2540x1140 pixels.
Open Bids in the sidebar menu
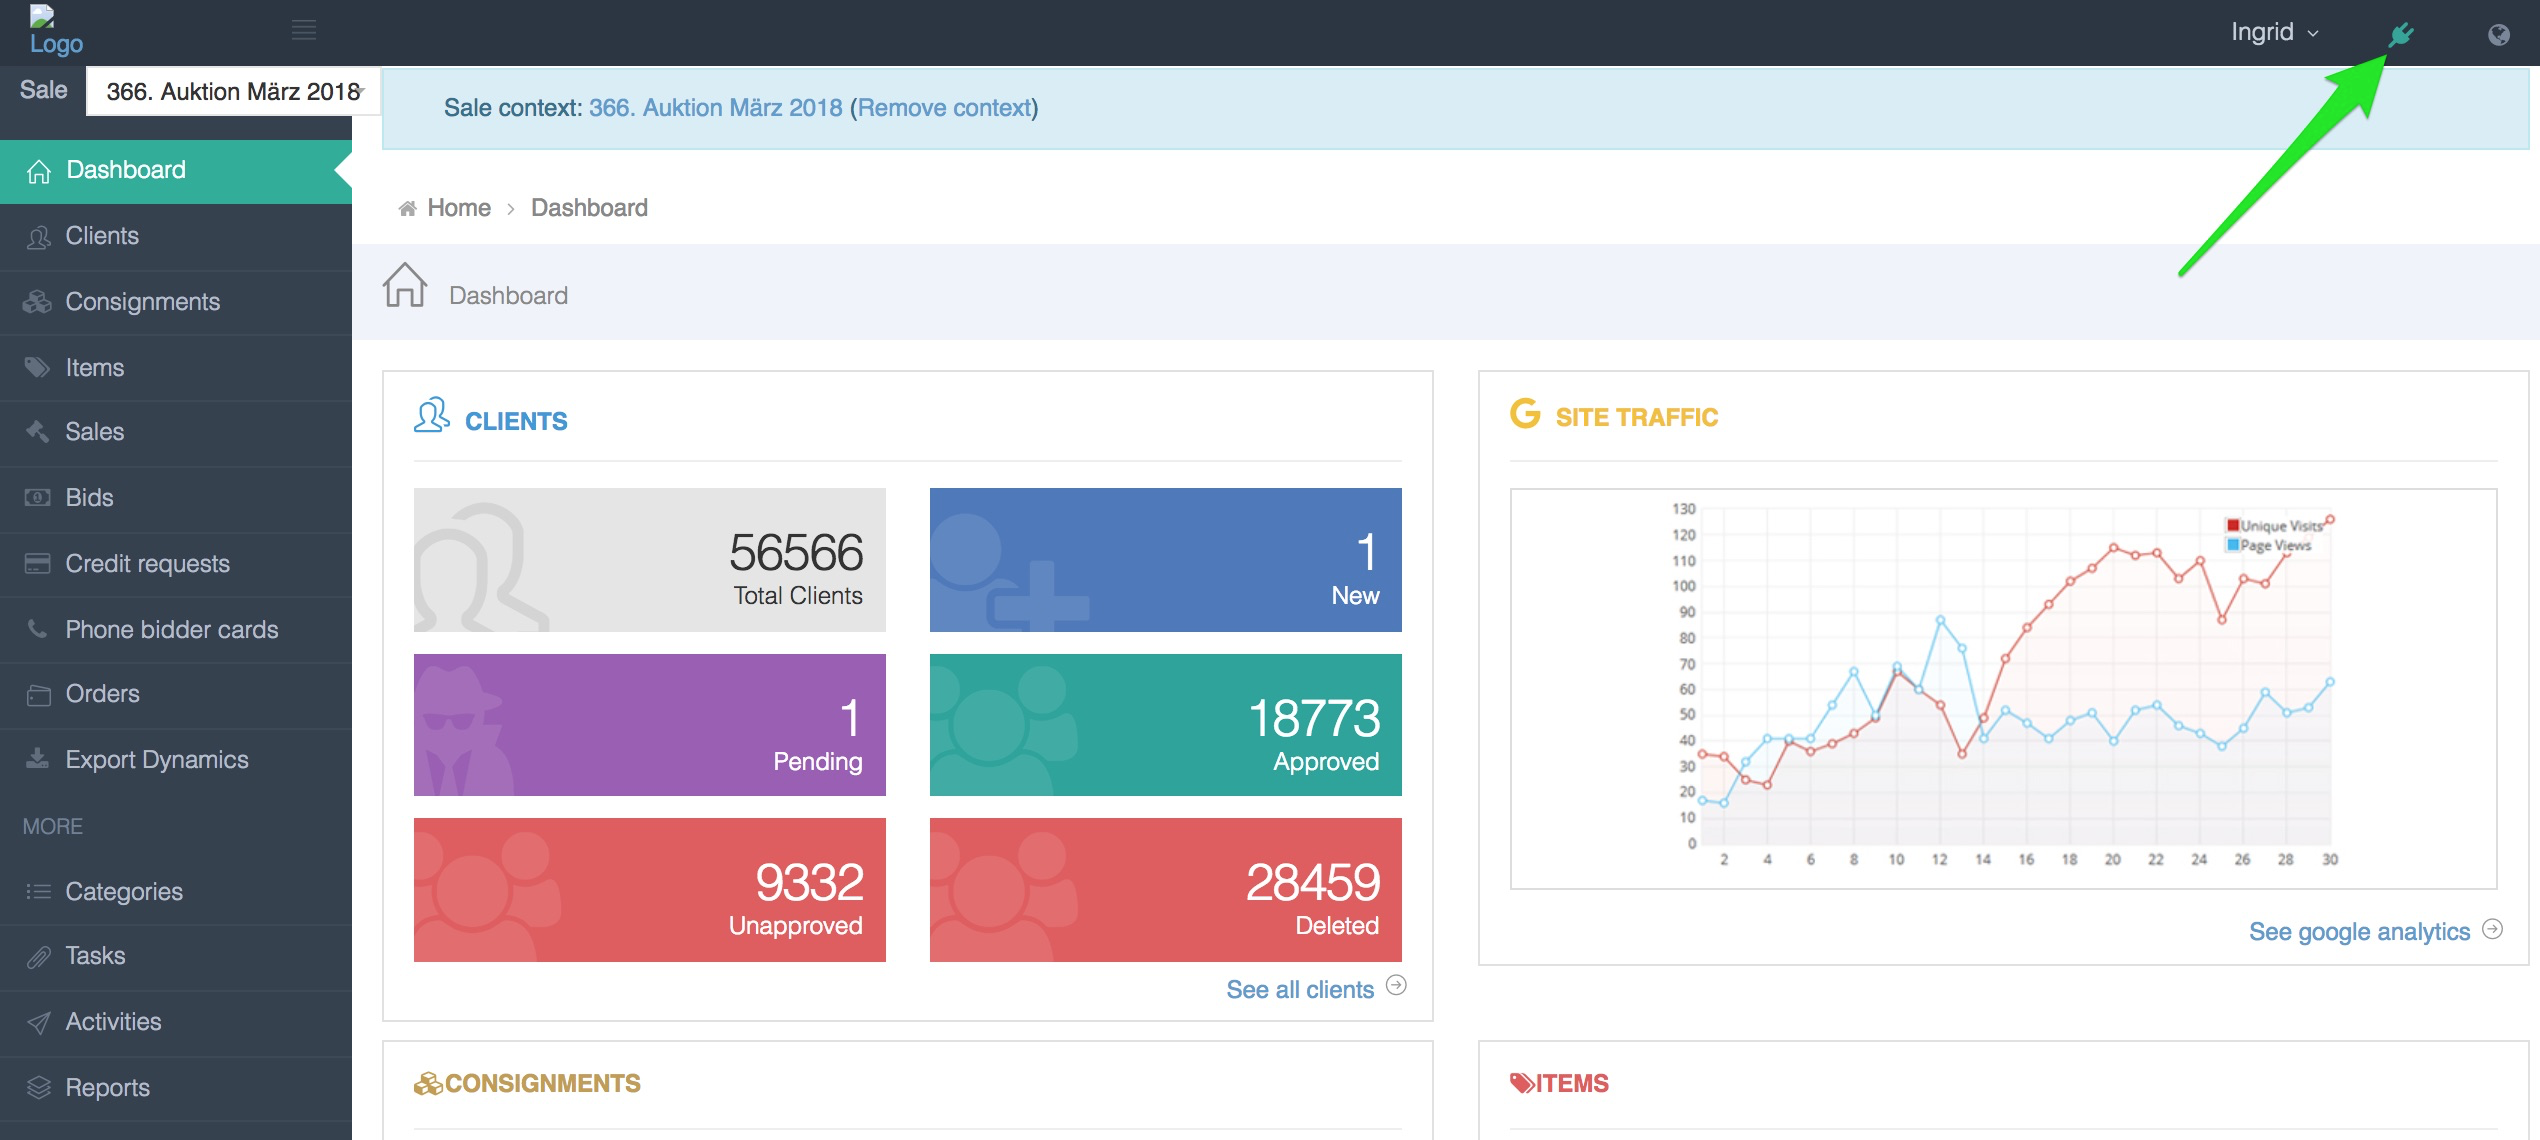click(176, 498)
